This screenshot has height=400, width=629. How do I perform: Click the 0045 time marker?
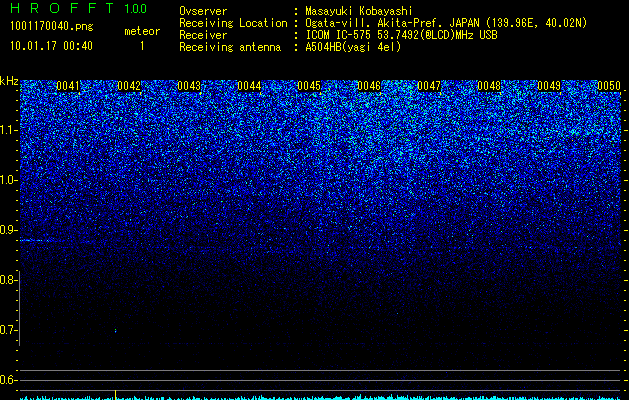click(309, 86)
